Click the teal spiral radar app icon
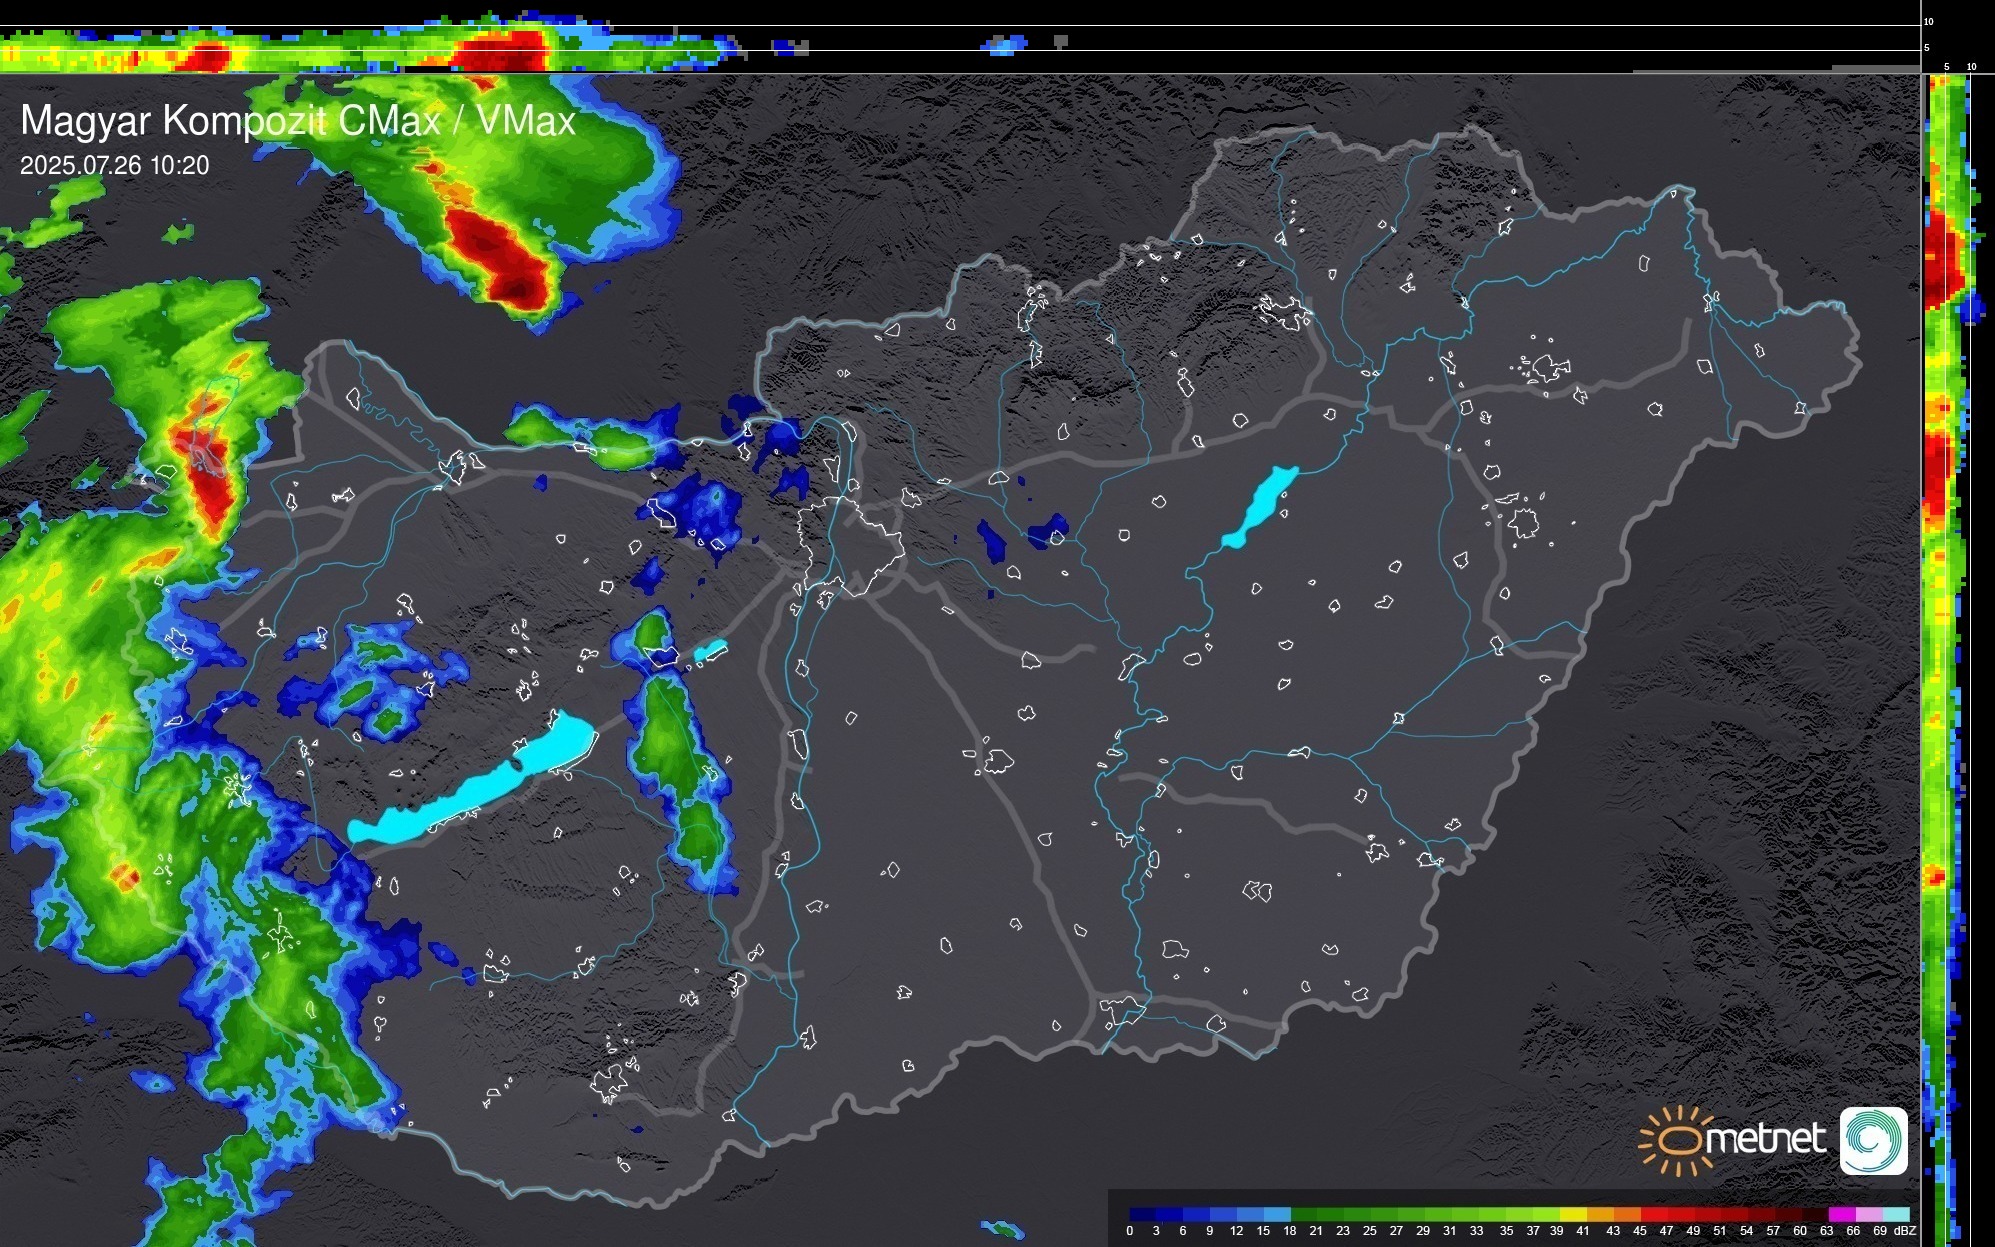This screenshot has width=1995, height=1247. [1873, 1140]
